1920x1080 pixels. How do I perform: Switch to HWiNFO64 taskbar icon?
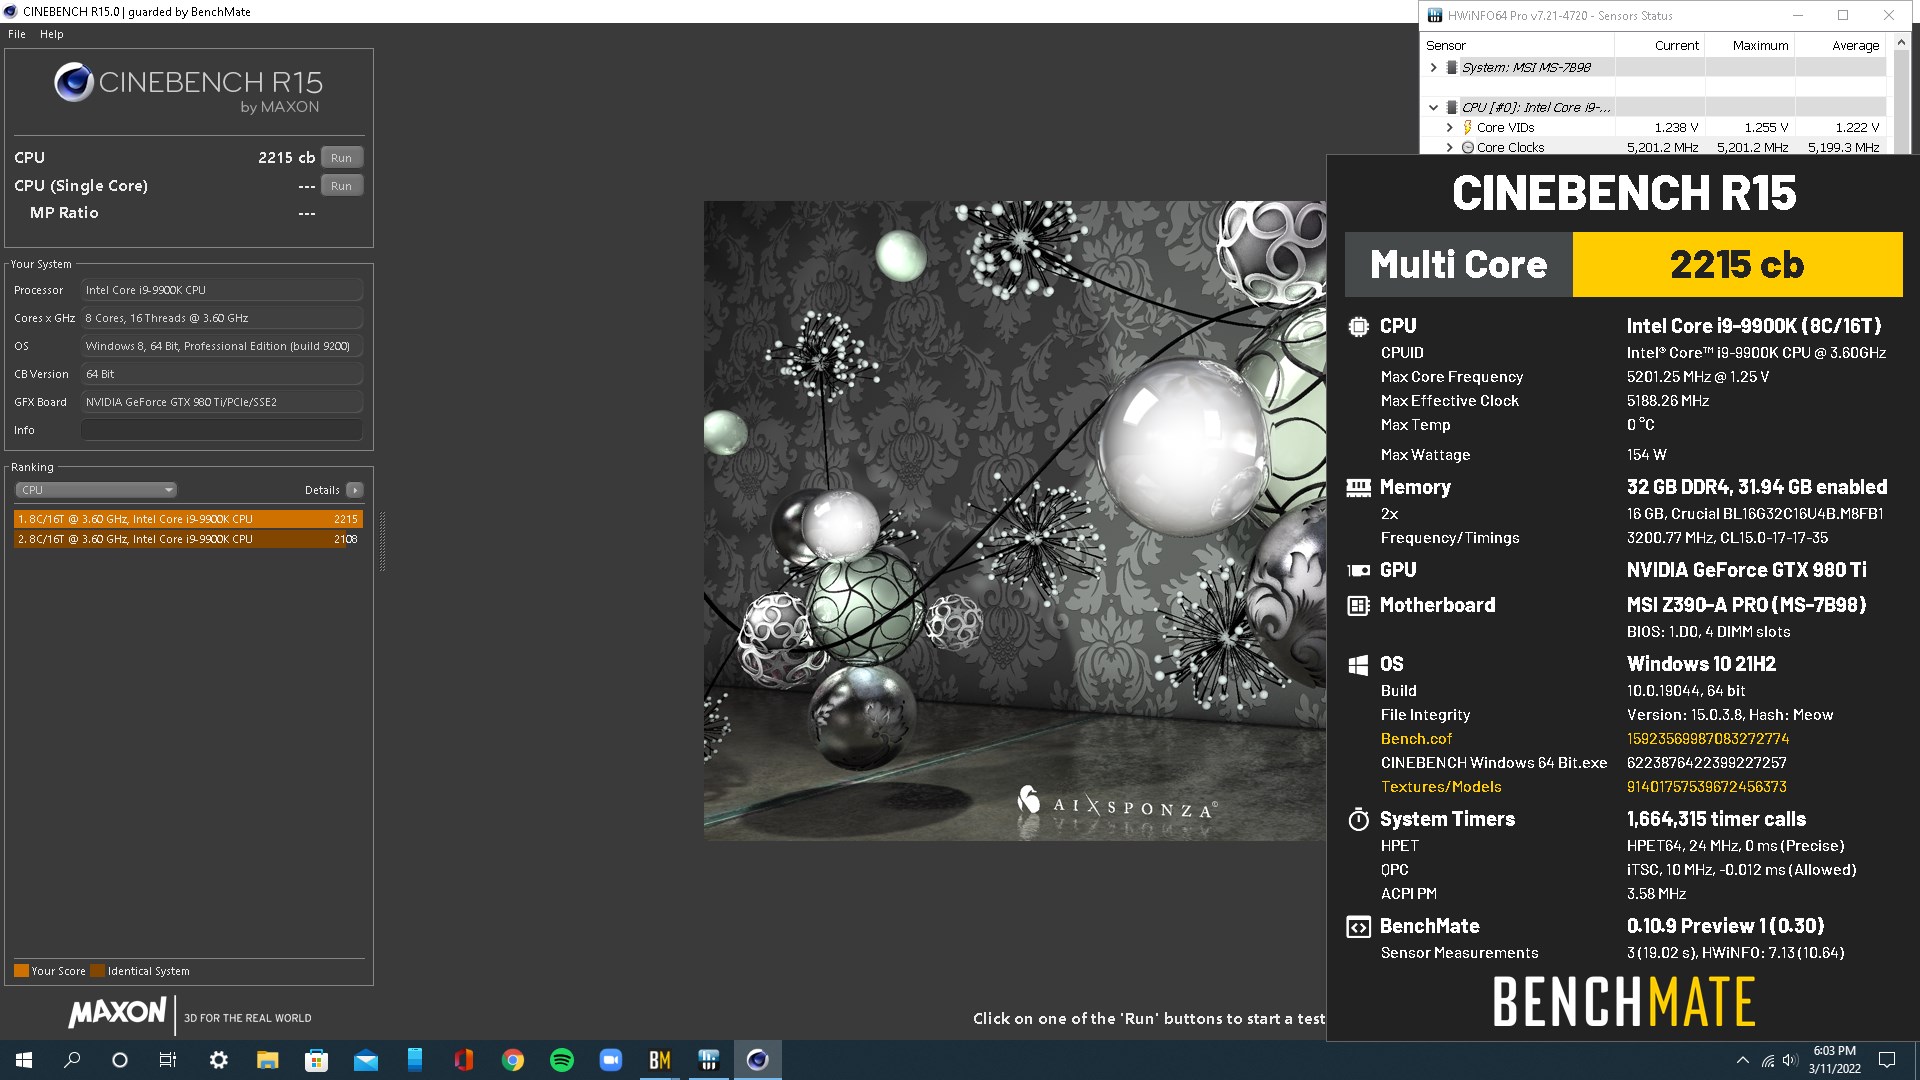click(x=708, y=1060)
